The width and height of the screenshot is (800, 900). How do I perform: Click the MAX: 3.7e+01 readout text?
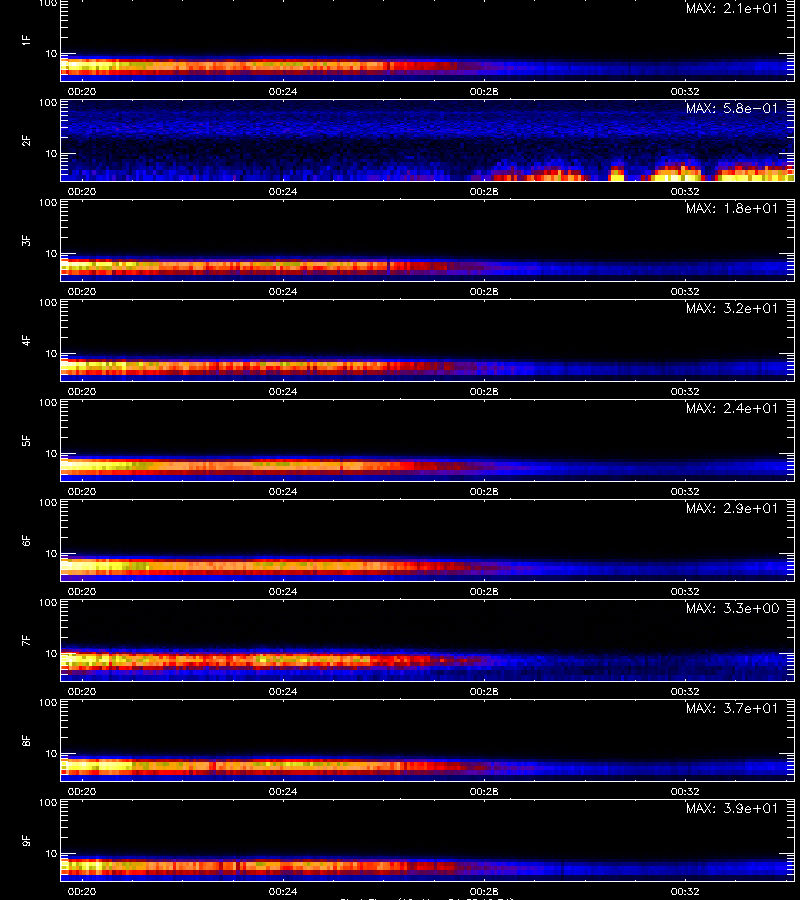pos(732,708)
